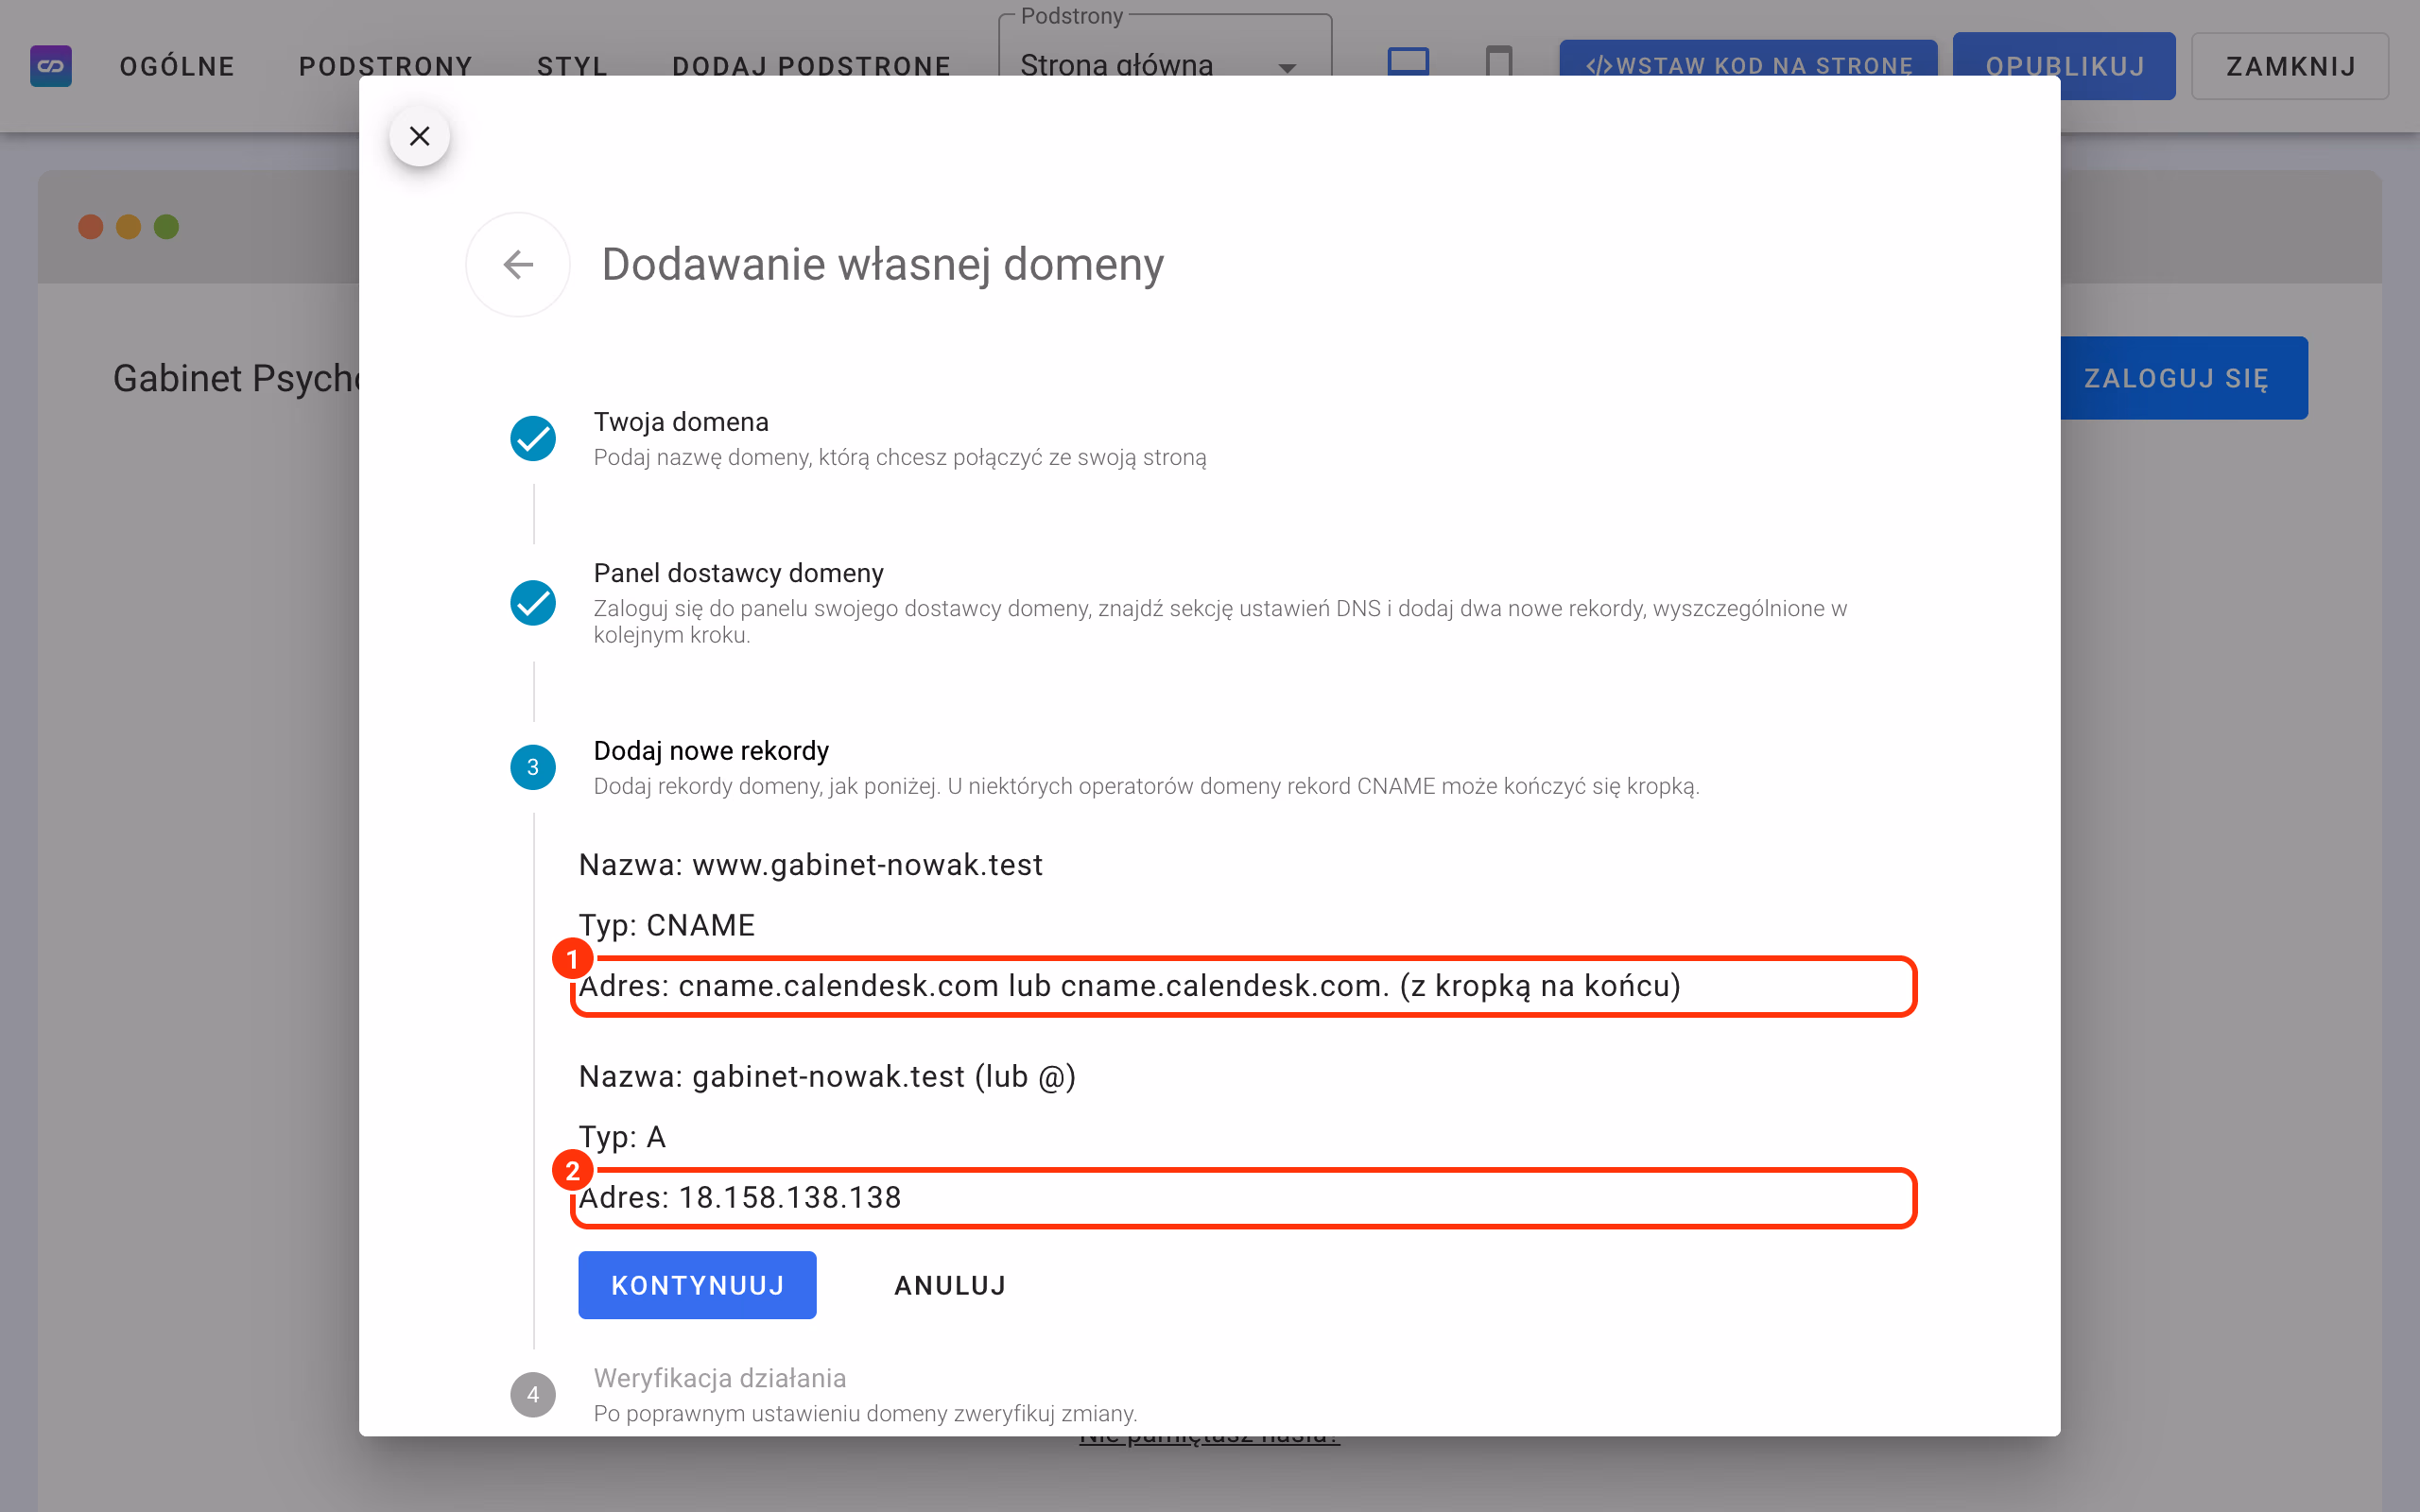Viewport: 2420px width, 1512px height.
Task: Click DODAJ PODSTRONĘ in top bar
Action: [811, 66]
